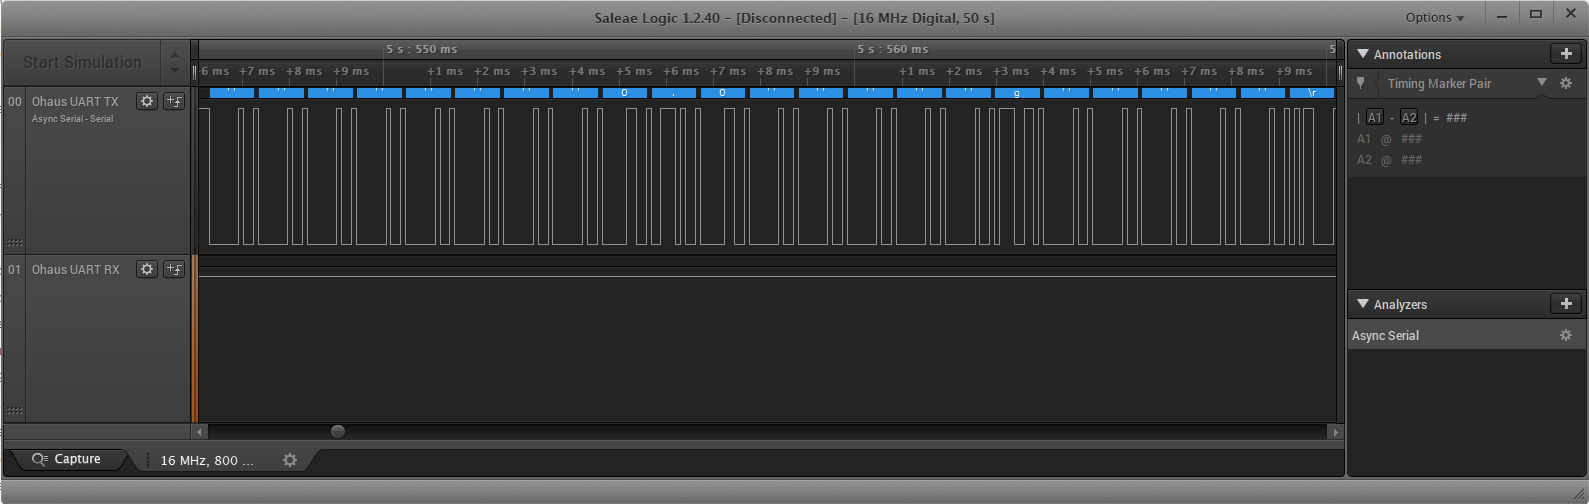Collapse the Annotations panel
This screenshot has height=504, width=1589.
(x=1362, y=54)
